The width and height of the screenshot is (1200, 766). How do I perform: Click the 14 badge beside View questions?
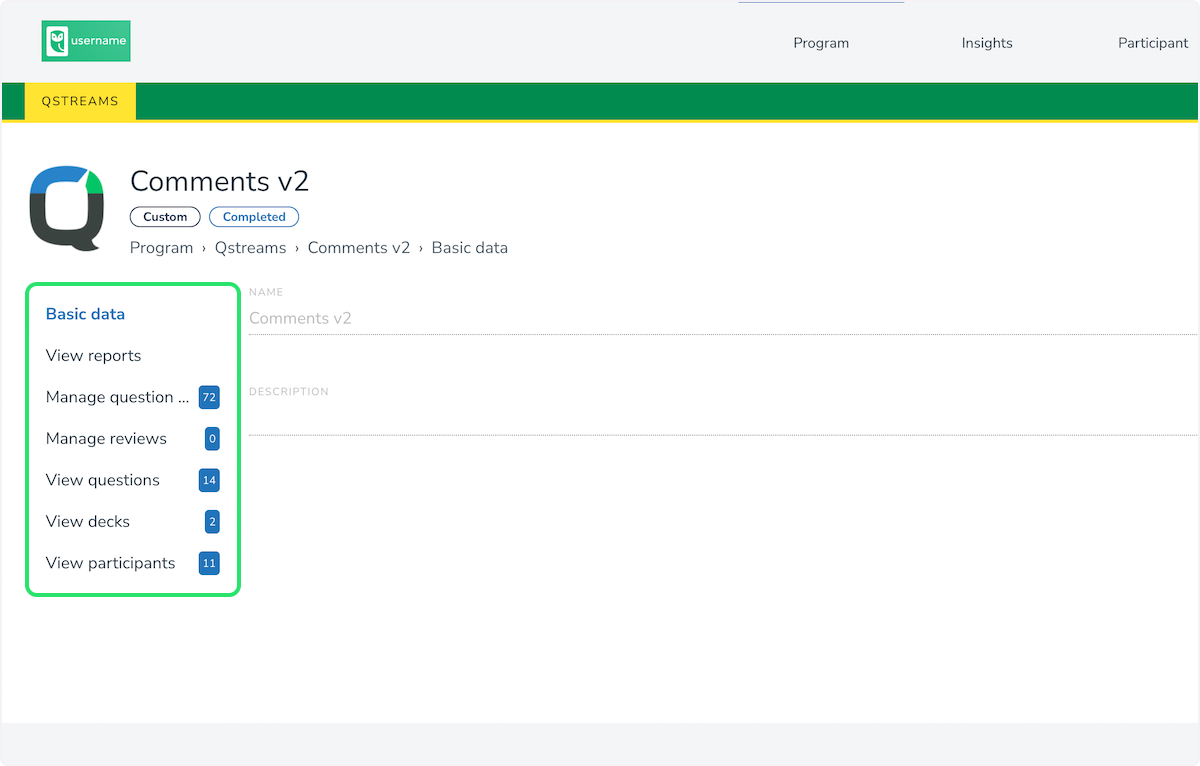[209, 480]
